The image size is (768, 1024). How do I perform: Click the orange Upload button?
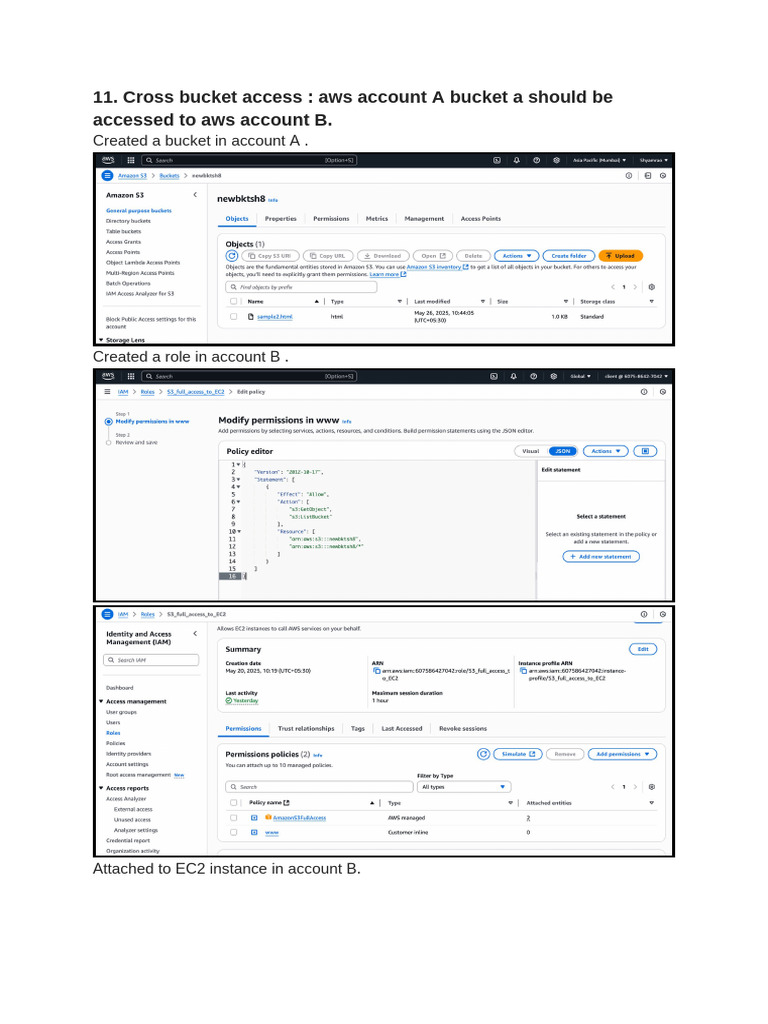point(620,256)
